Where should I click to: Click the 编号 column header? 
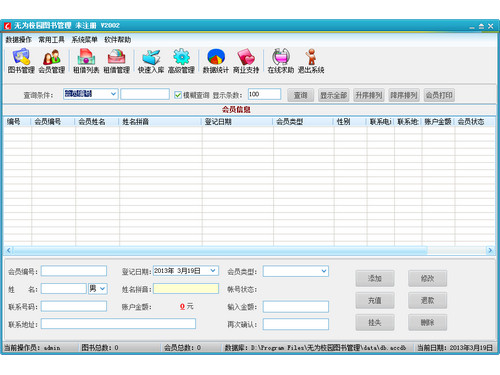[x=18, y=122]
